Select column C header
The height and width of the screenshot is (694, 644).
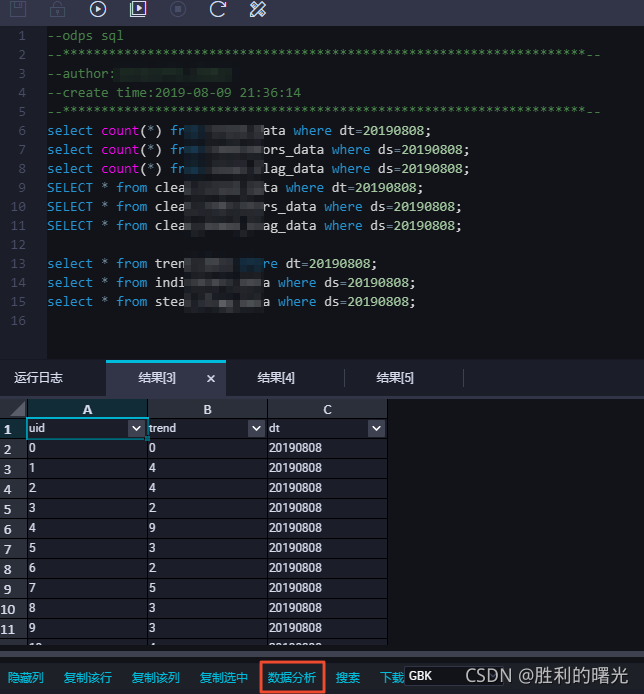[x=327, y=409]
